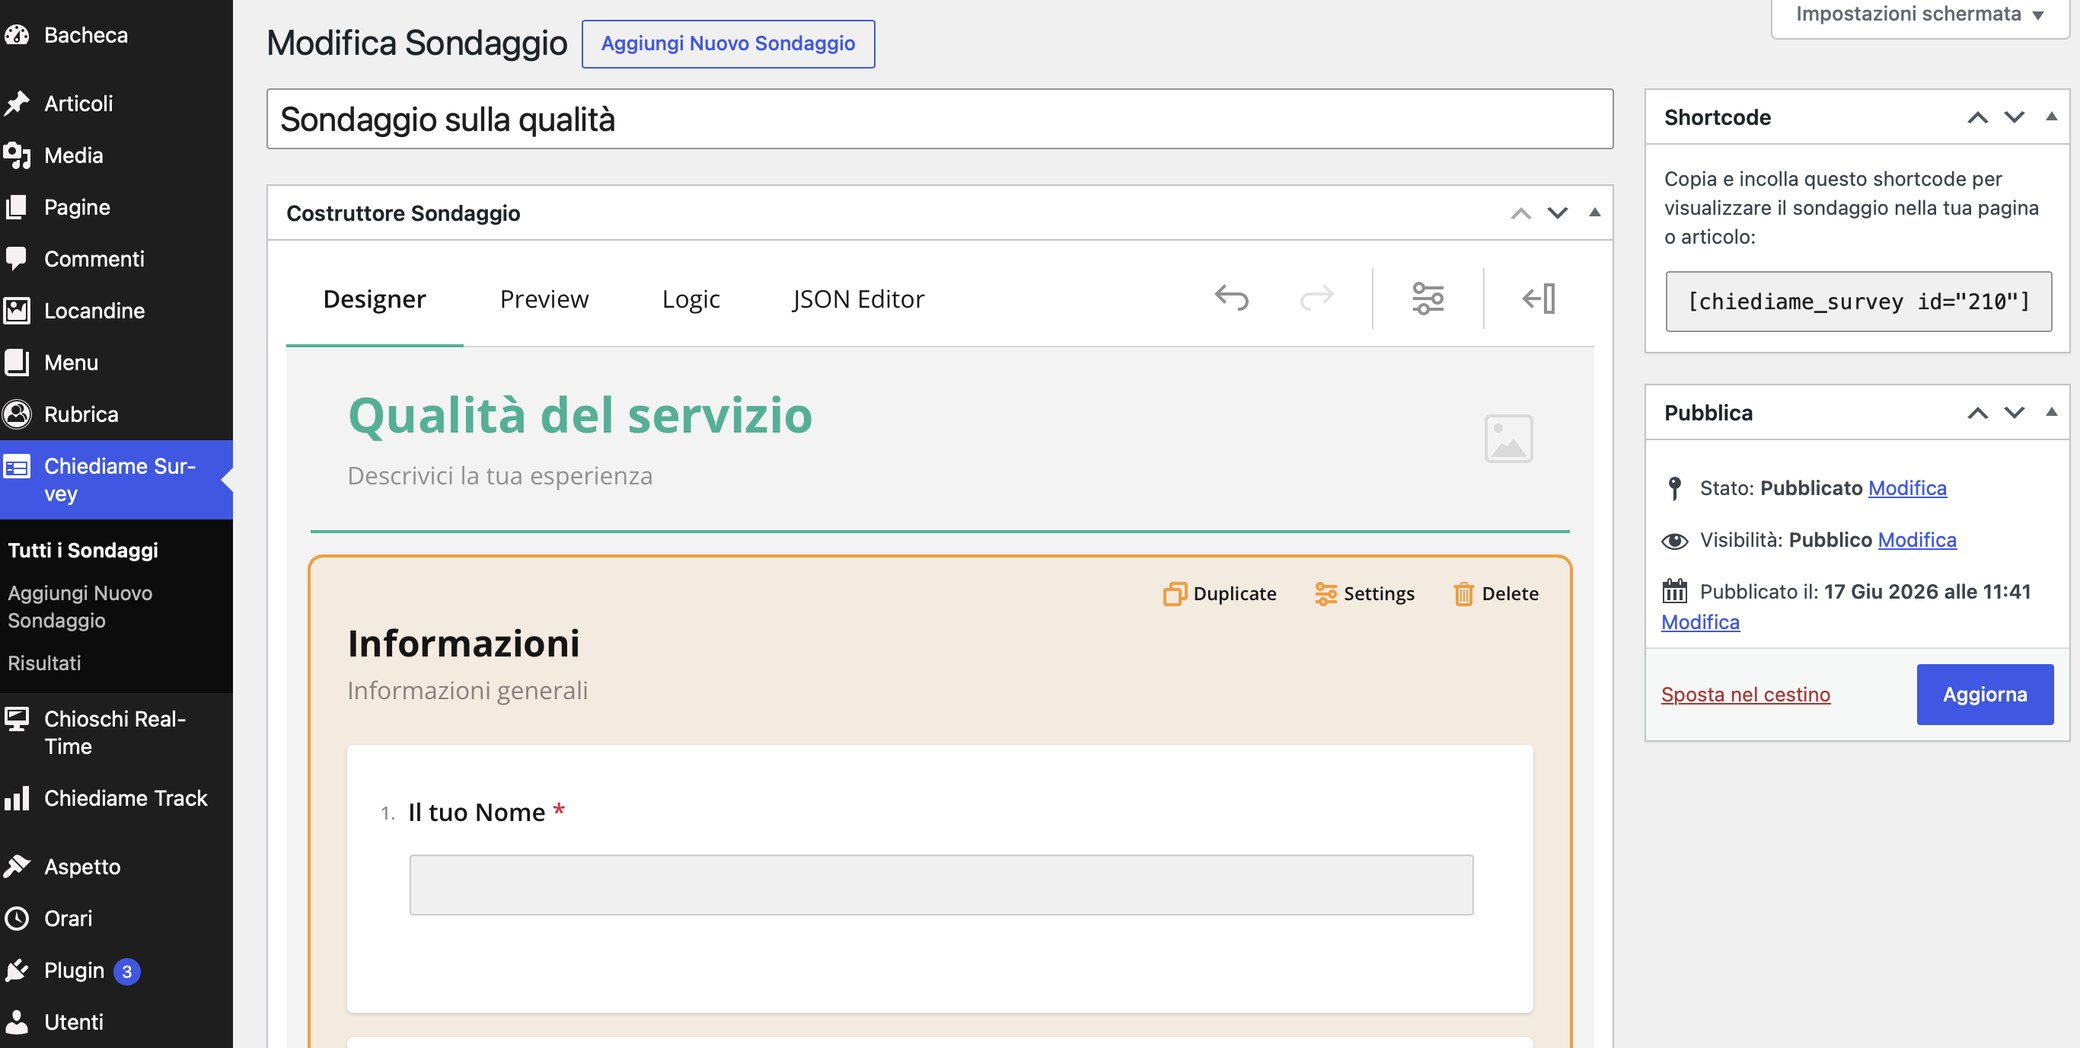Viewport: 2080px width, 1048px height.
Task: Open the page Settings icon
Action: tap(1326, 594)
